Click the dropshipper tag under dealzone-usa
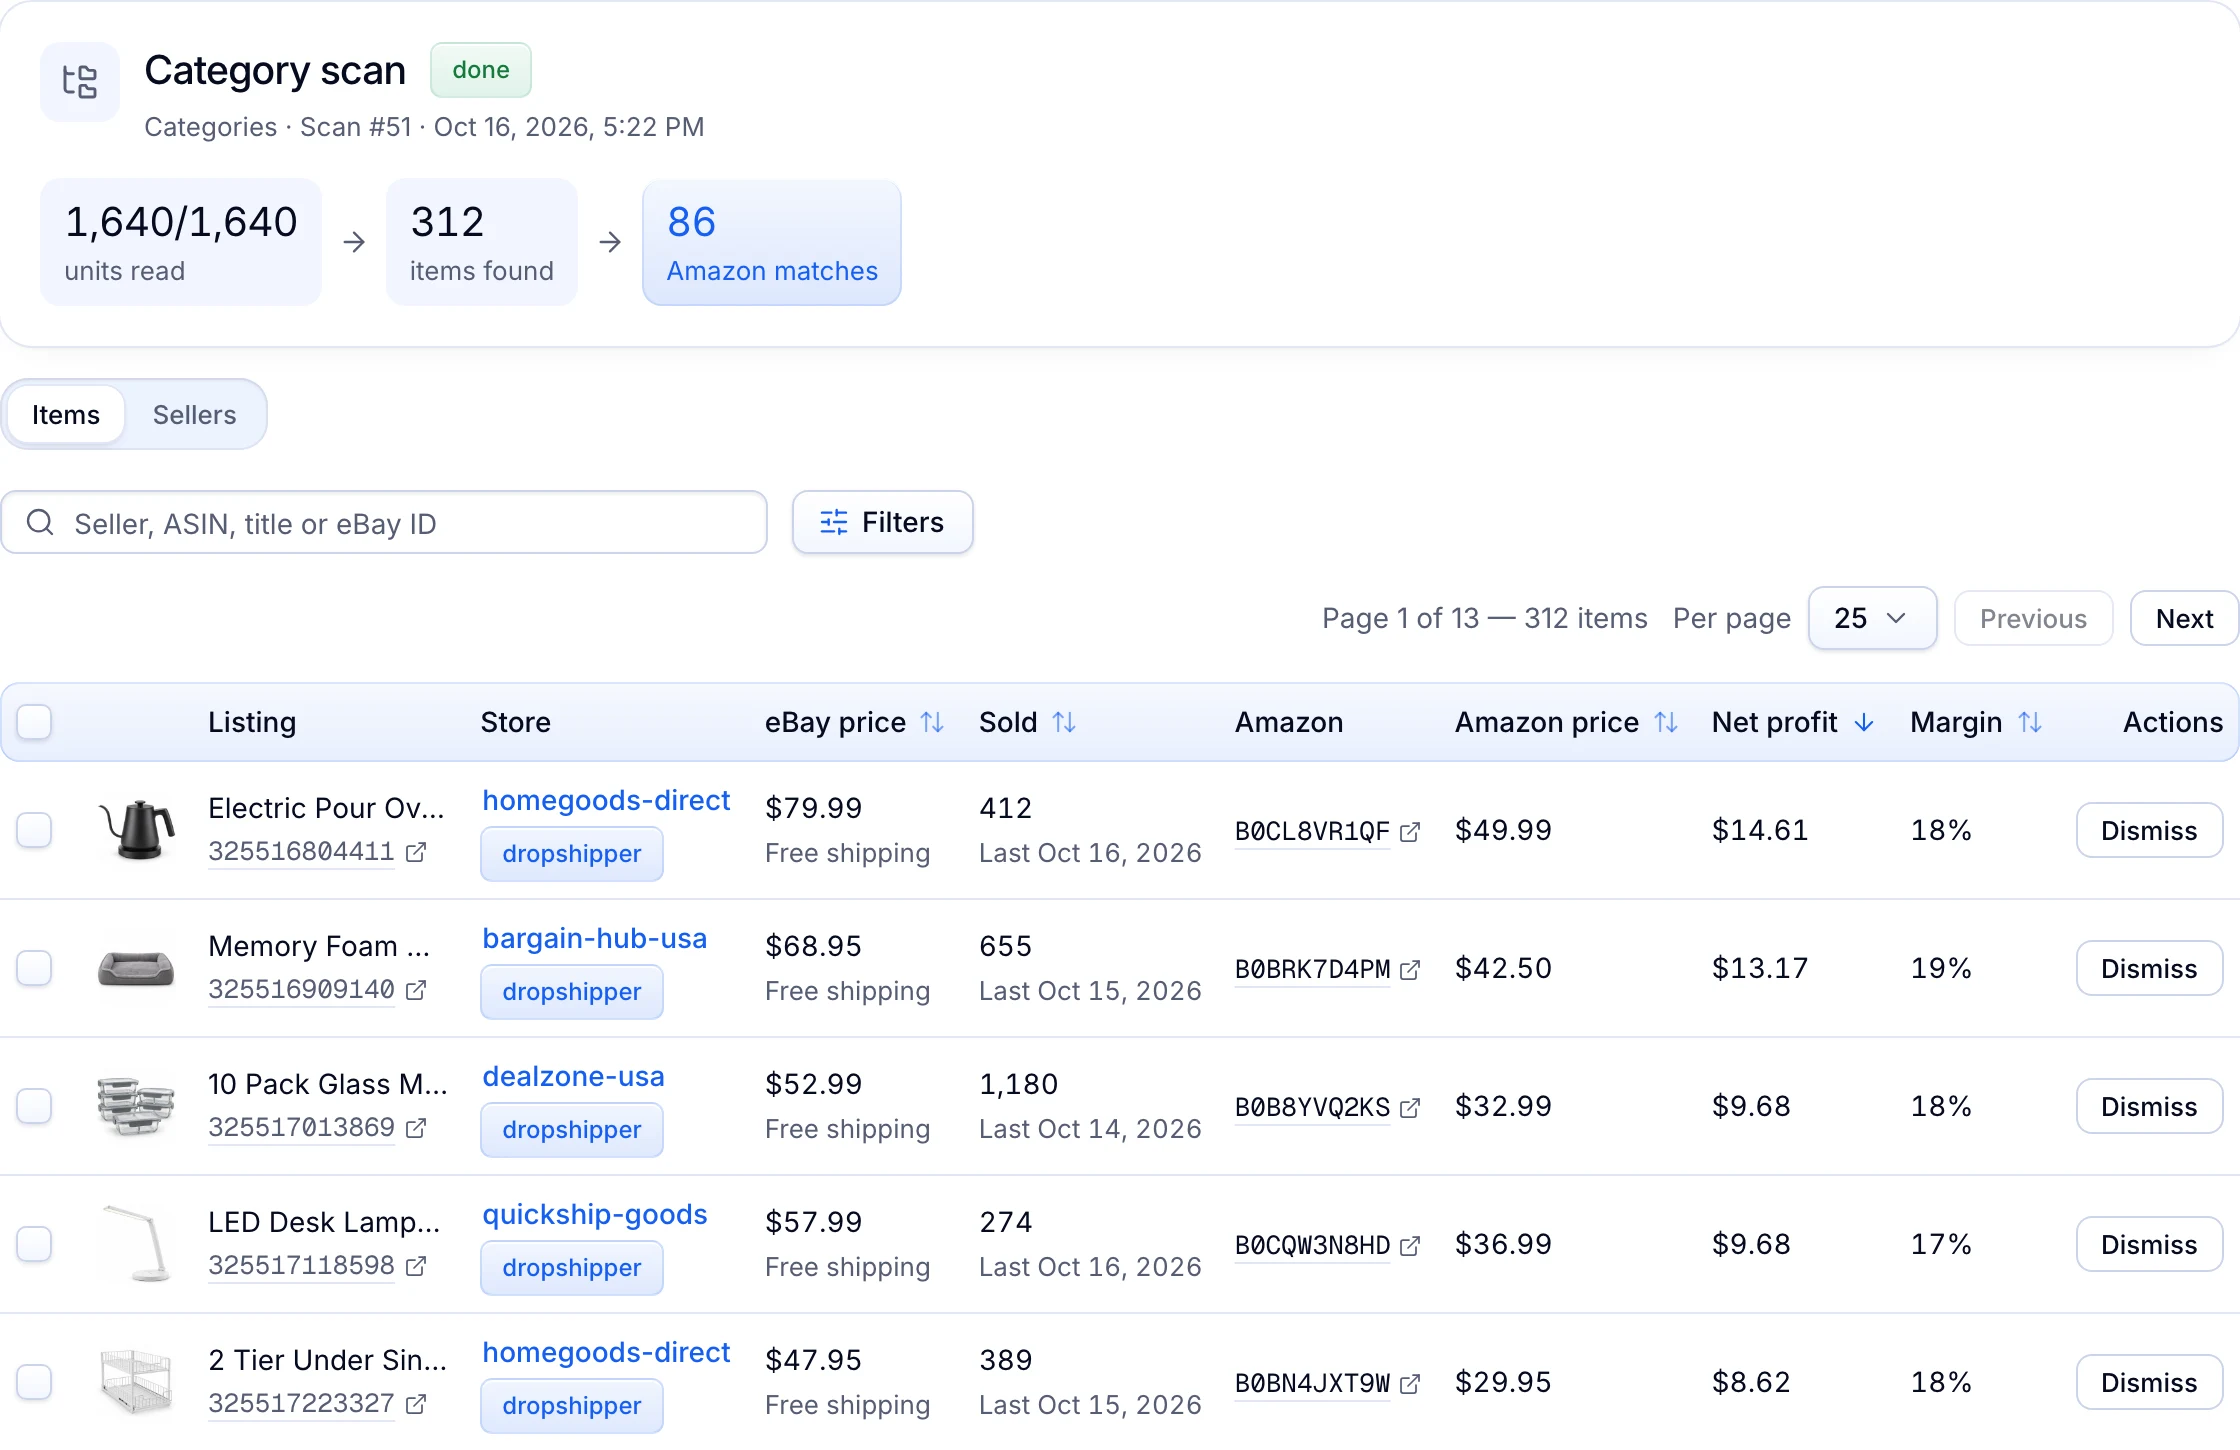 [572, 1130]
